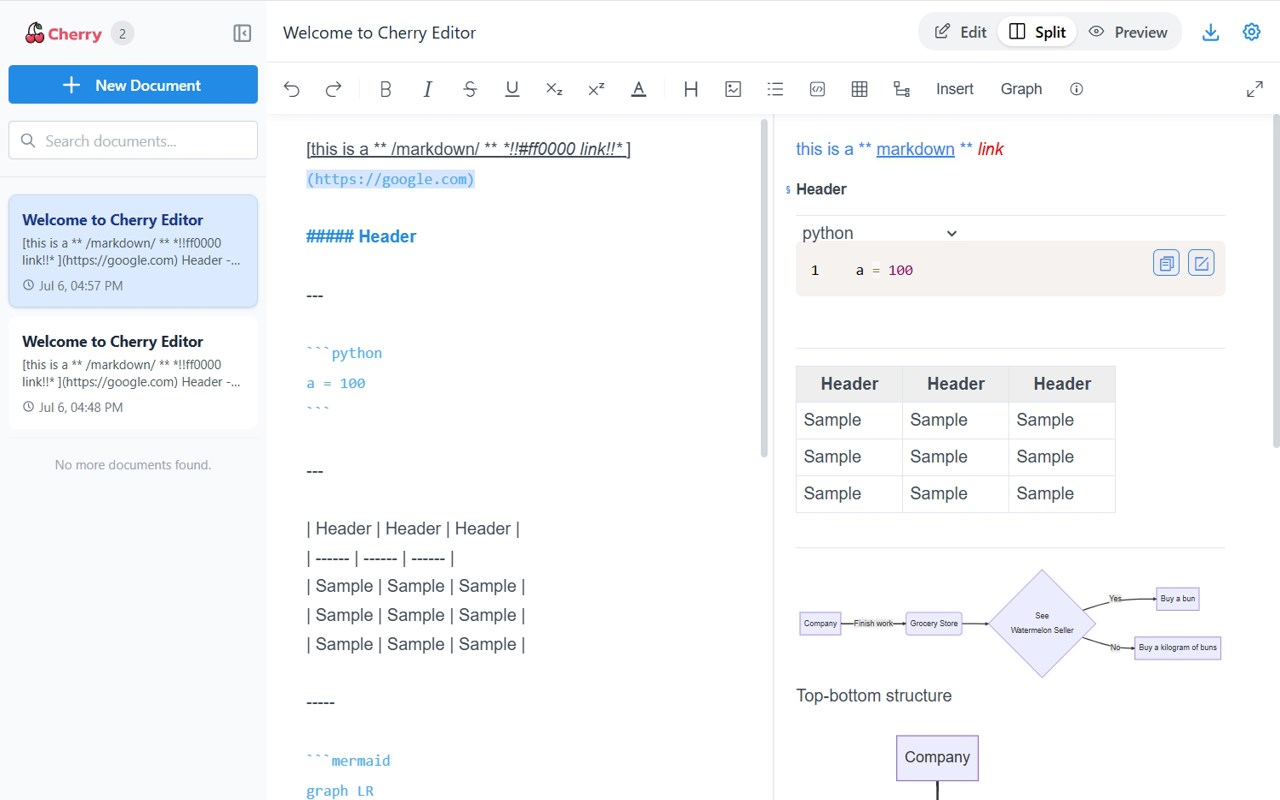Open the document dated Jul 6, 04:57 PM

point(133,251)
